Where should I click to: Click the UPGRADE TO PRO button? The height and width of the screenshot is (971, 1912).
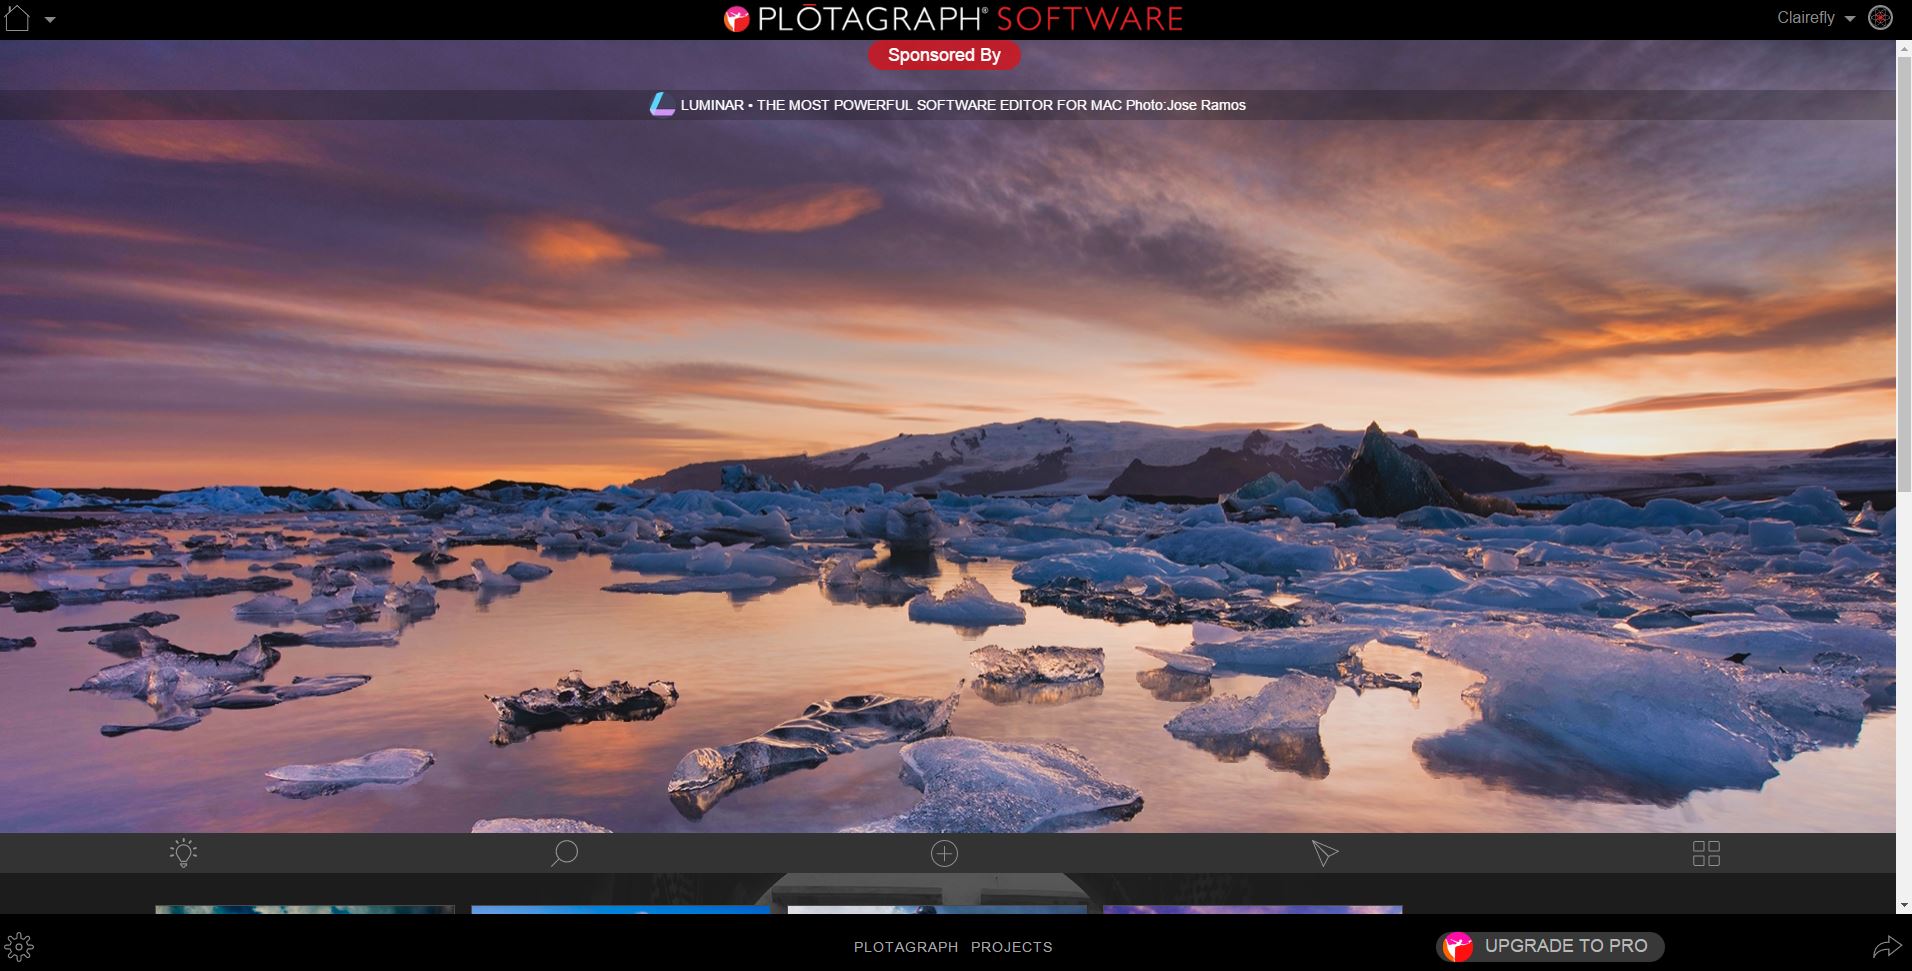pyautogui.click(x=1550, y=946)
